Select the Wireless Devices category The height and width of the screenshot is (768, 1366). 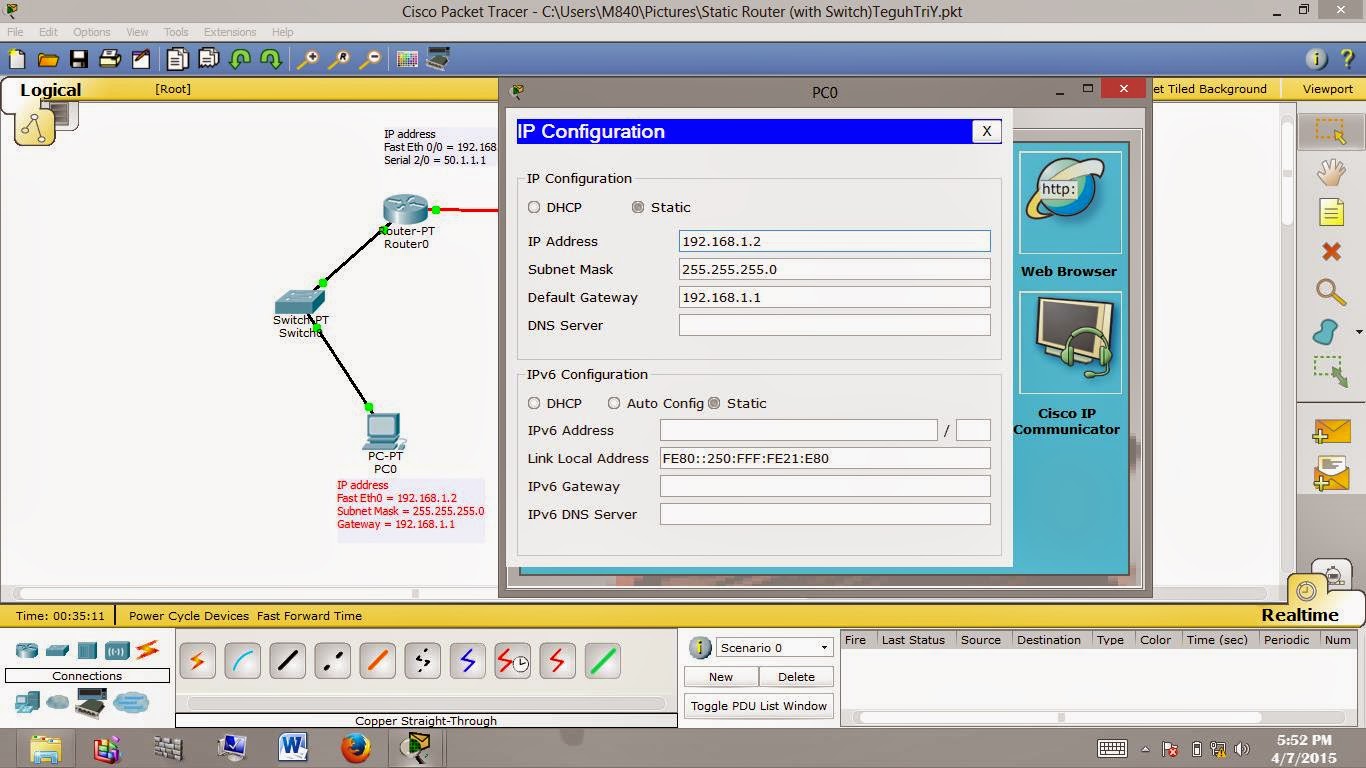pos(117,650)
